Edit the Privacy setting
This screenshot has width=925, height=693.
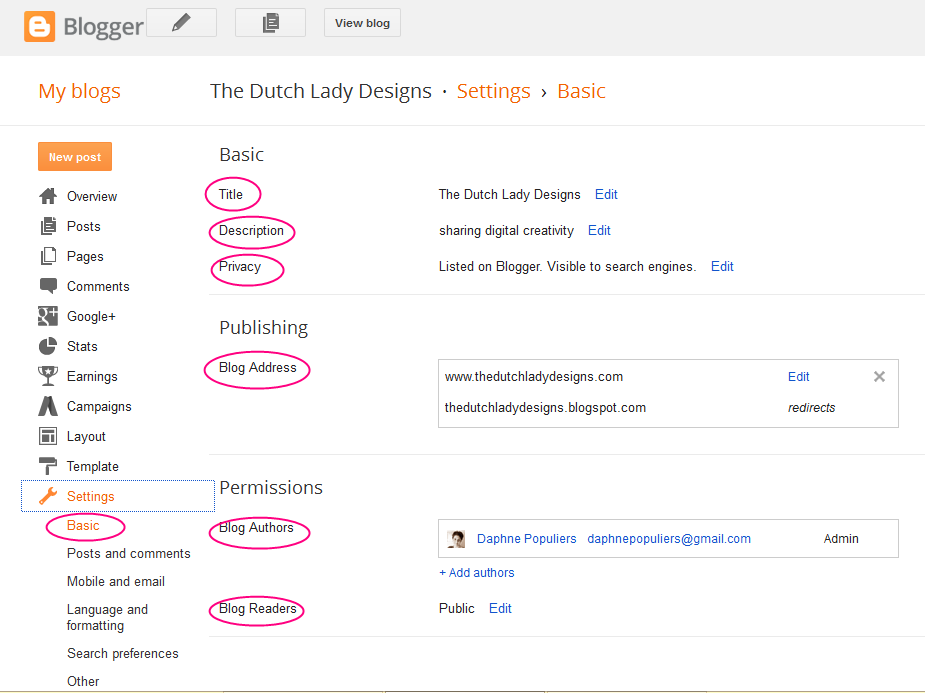point(722,267)
